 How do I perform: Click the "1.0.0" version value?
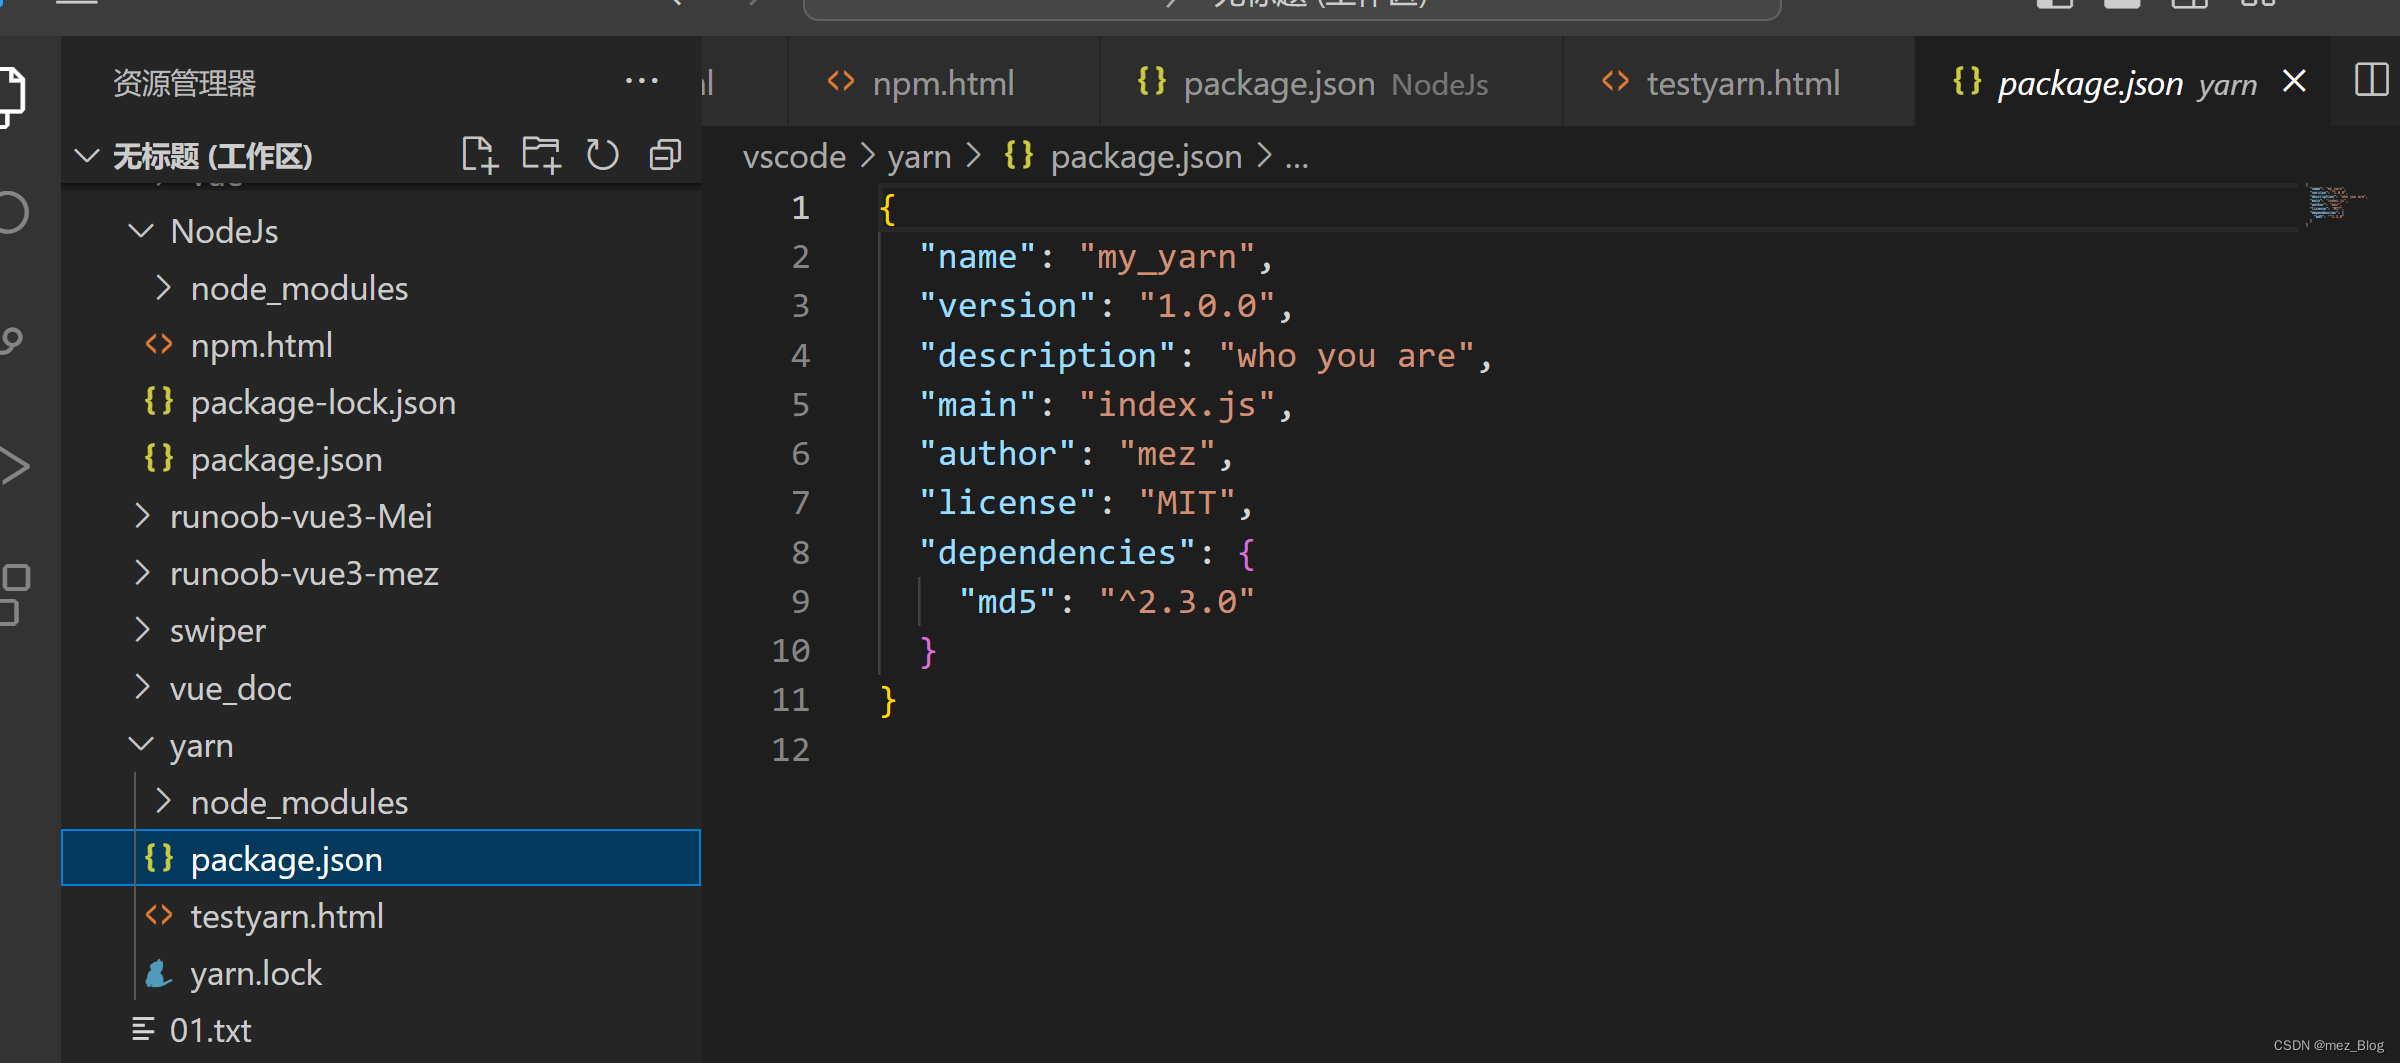click(1206, 306)
